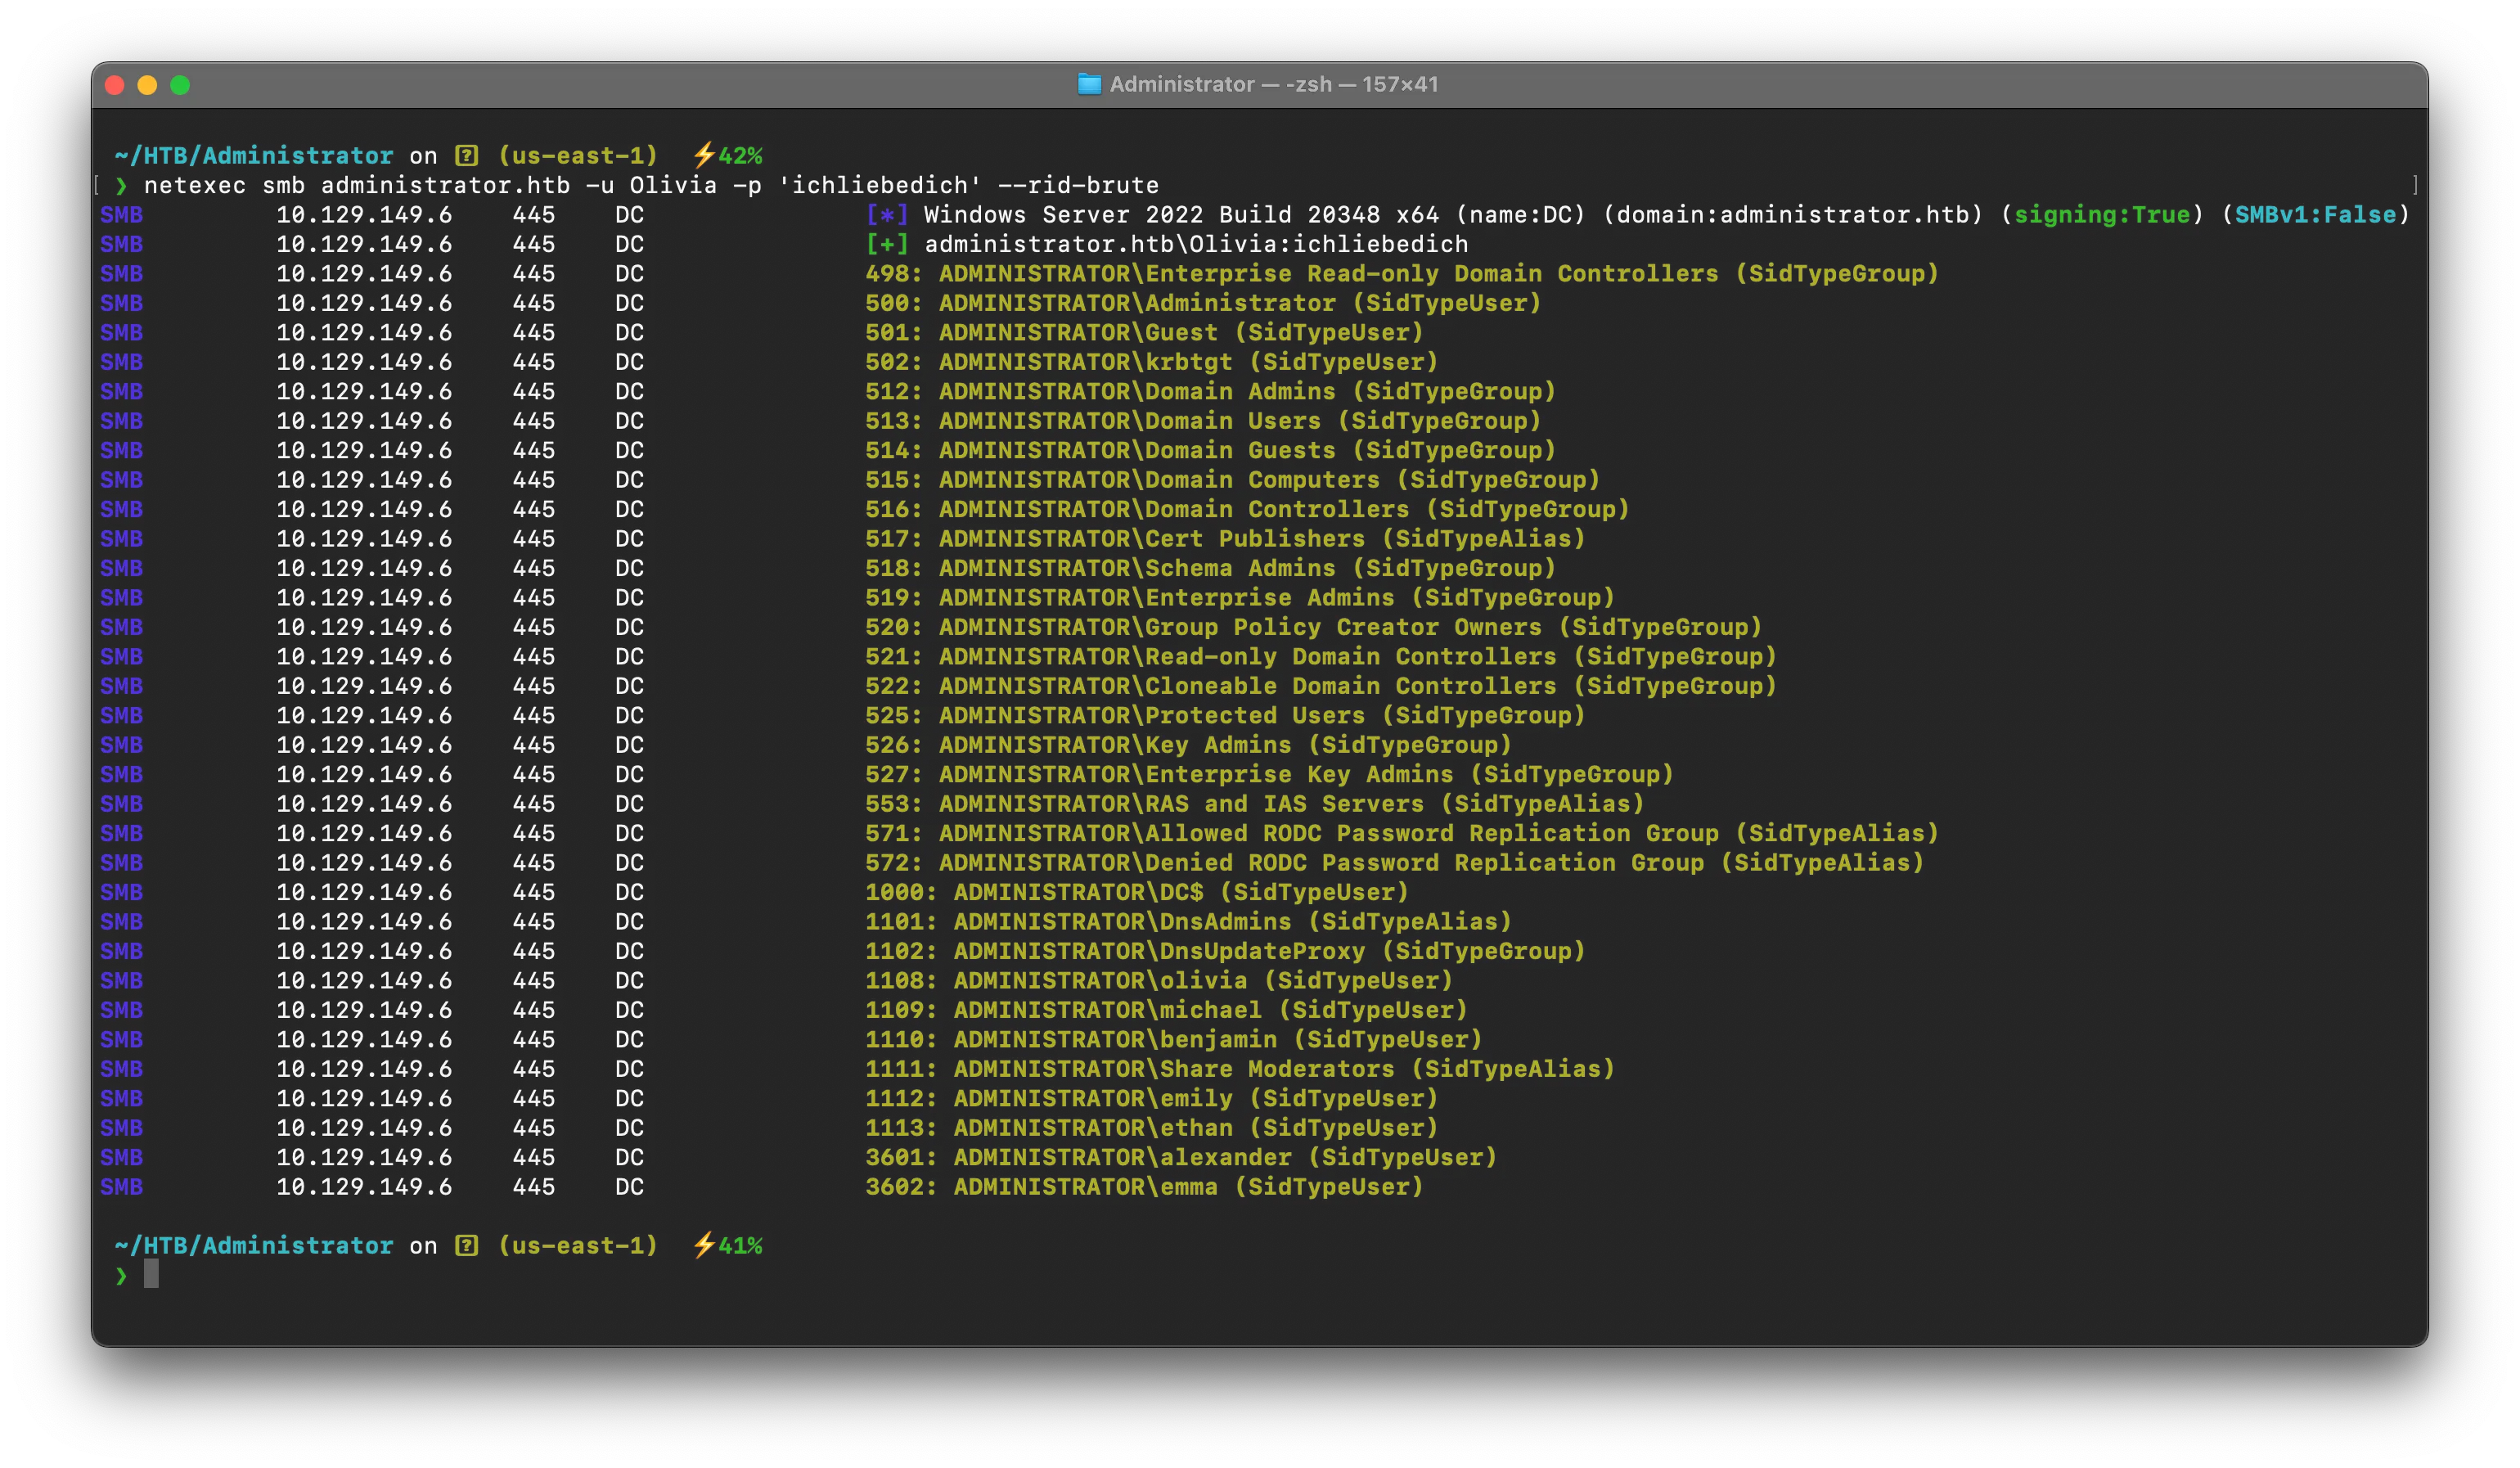Click the '[*]' marker on Windows Server line
Viewport: 2520px width, 1468px height.
[x=887, y=214]
